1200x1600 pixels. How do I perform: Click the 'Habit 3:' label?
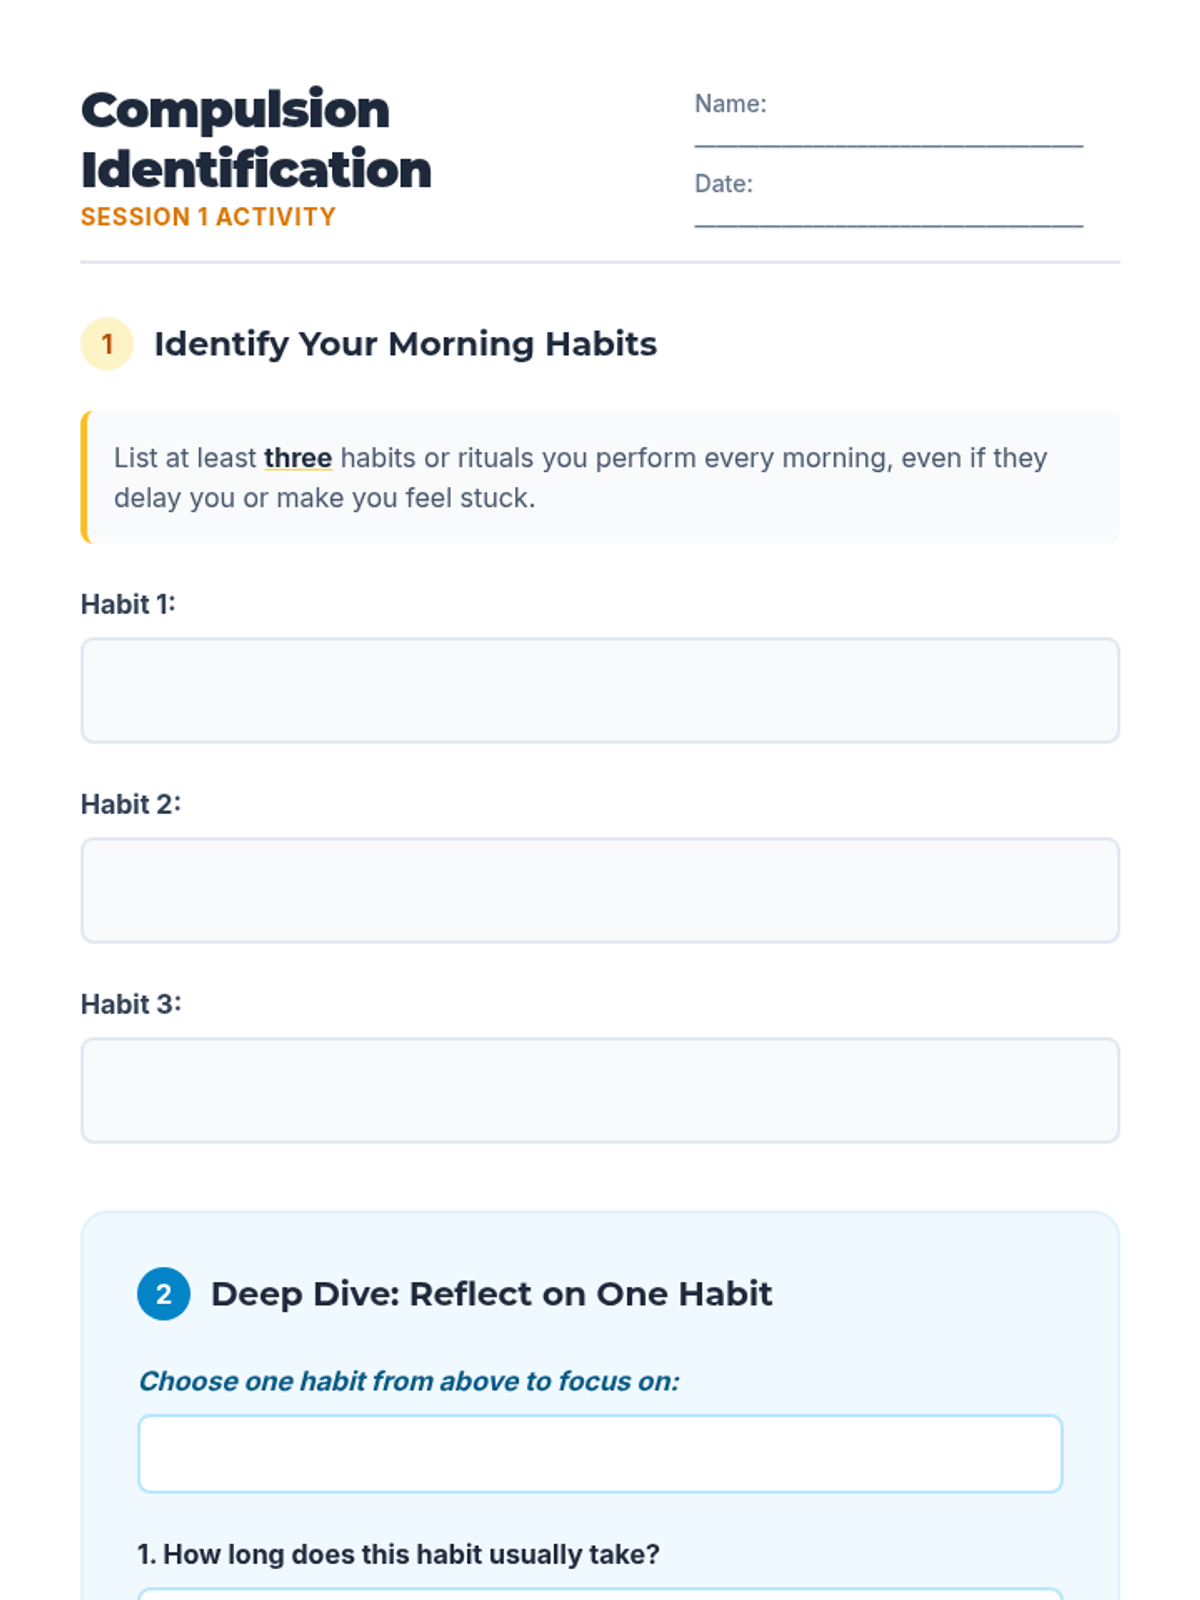pos(131,1004)
